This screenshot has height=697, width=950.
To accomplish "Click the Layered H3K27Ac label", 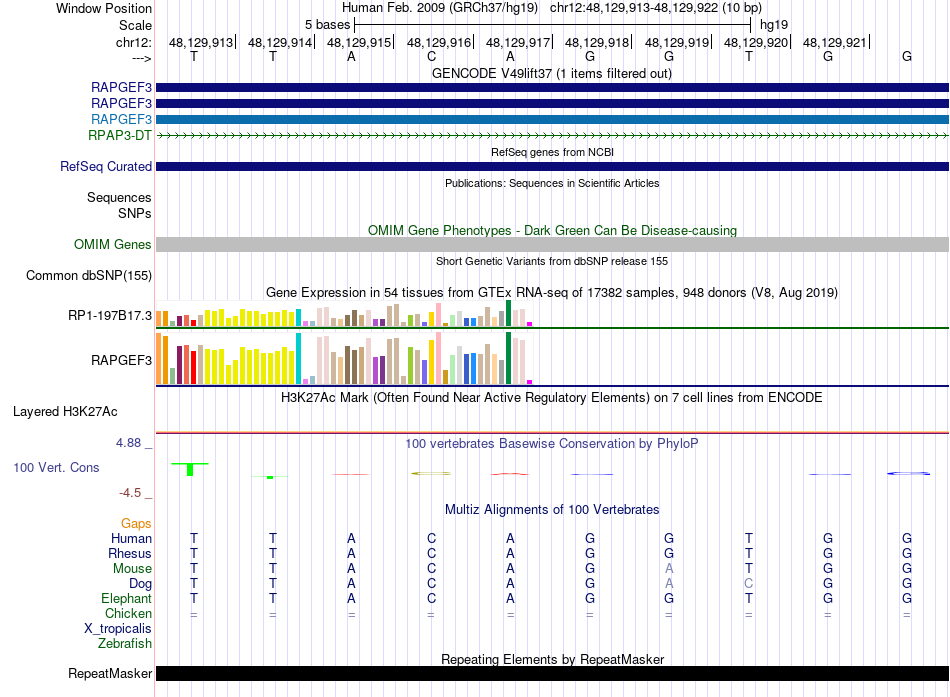I will 65,412.
